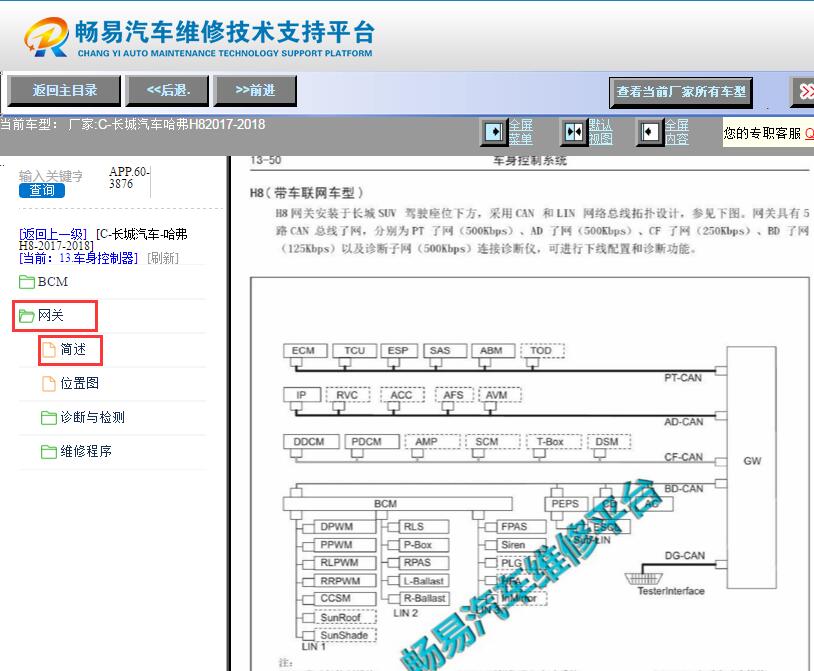
Task: Click the ESP node in diagram
Action: 399,351
